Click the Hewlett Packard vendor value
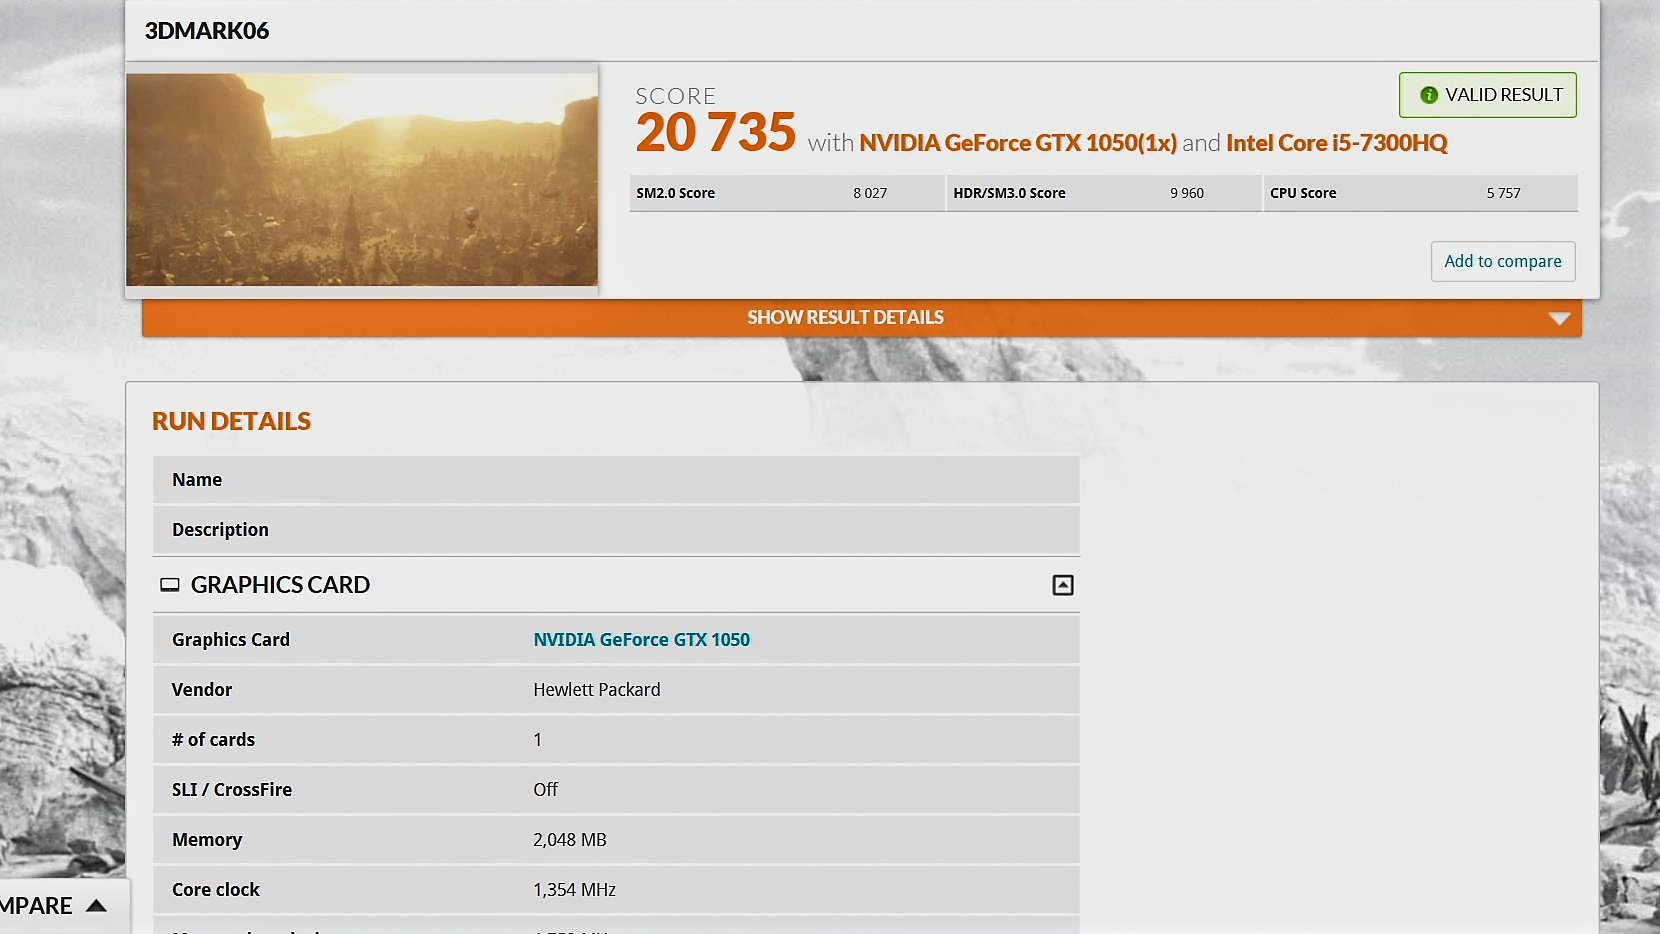Viewport: 1660px width, 934px height. pos(597,690)
